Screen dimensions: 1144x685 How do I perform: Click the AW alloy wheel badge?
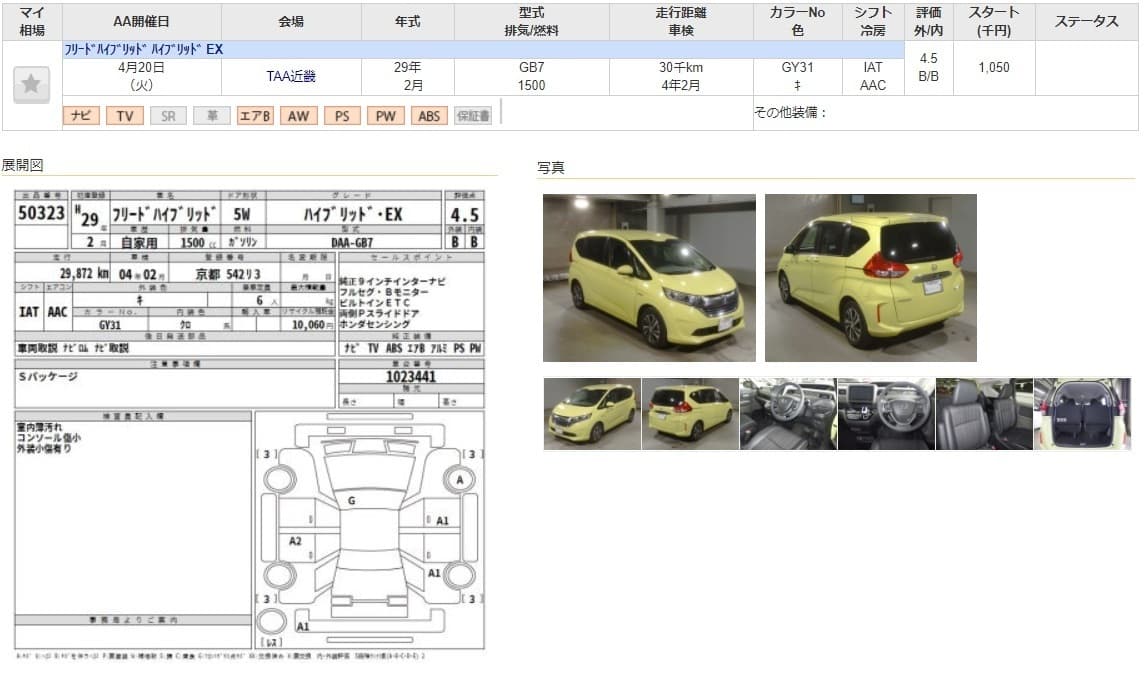298,116
